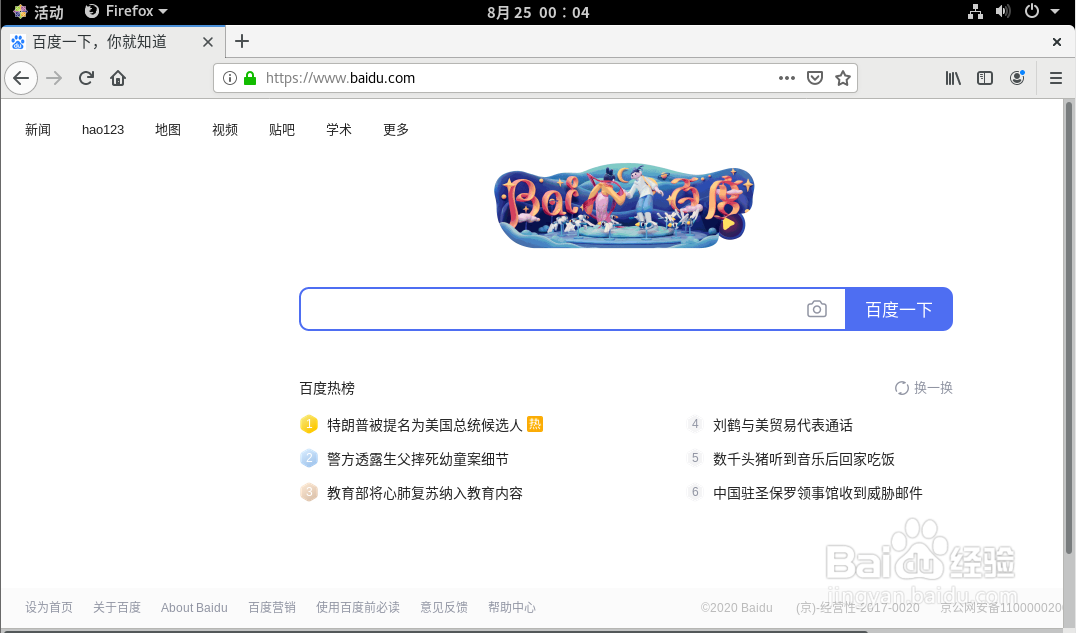Save page to Pocket
This screenshot has width=1076, height=633.
point(815,78)
